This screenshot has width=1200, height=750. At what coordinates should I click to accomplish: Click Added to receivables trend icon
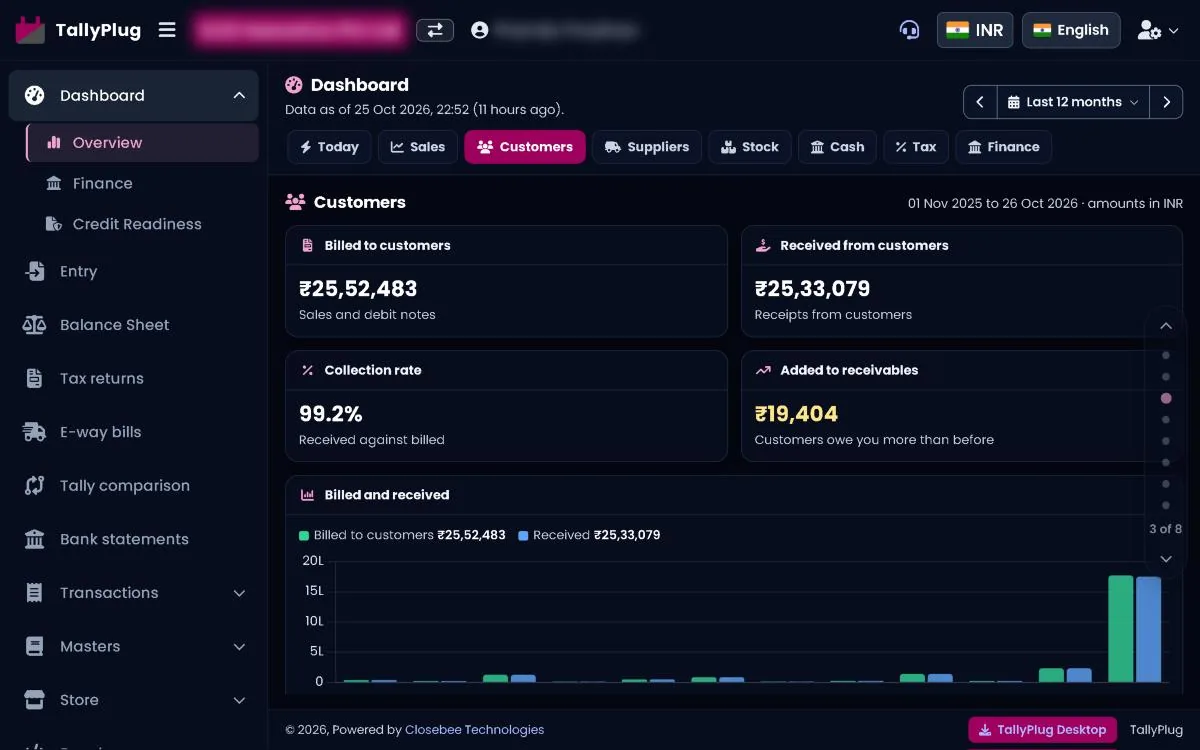click(x=763, y=370)
